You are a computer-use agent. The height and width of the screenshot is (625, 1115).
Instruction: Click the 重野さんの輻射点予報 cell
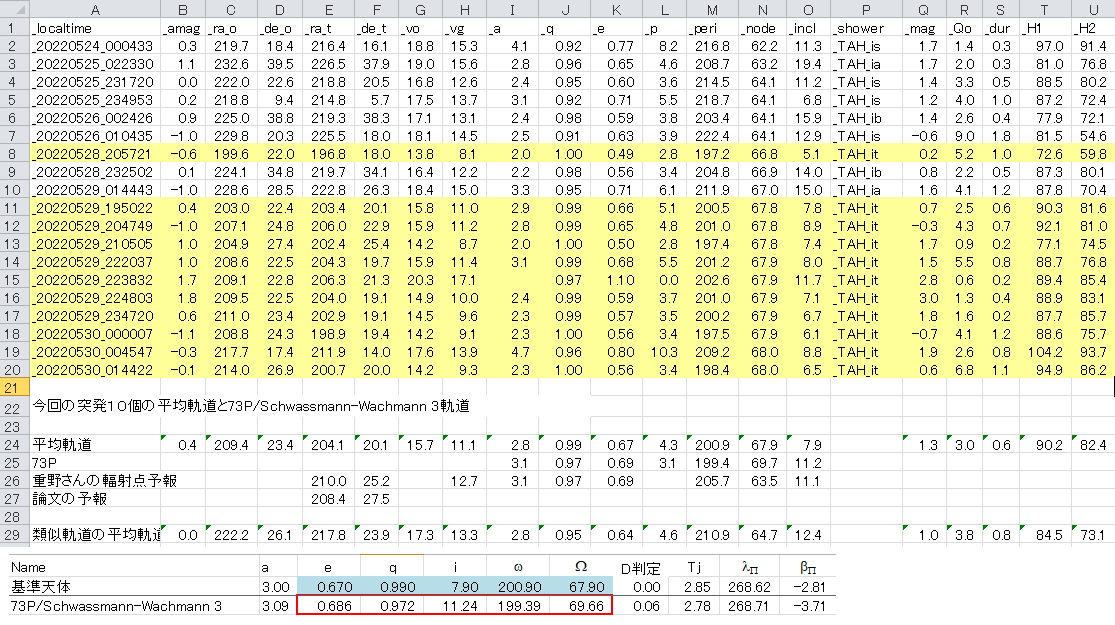click(x=95, y=480)
